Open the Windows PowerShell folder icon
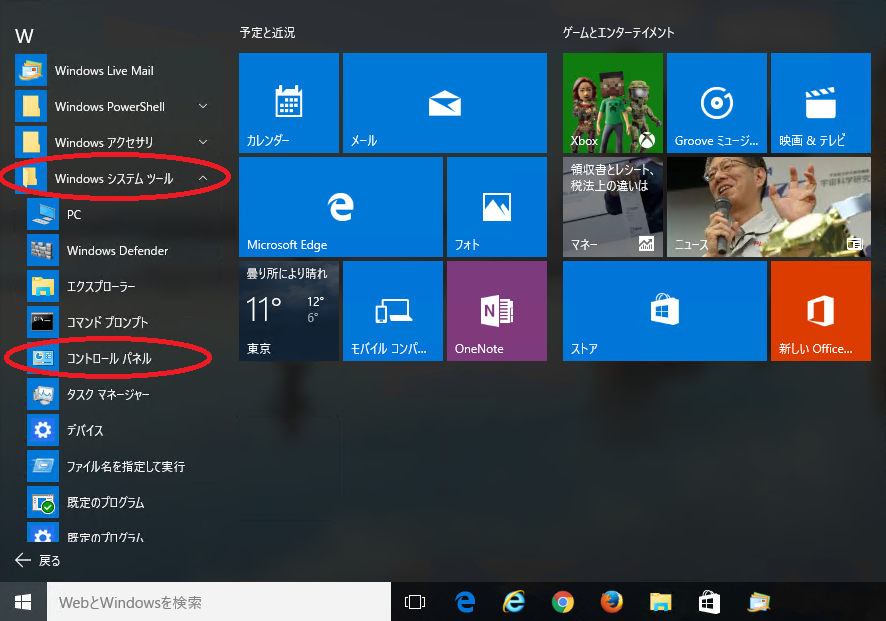 tap(31, 106)
